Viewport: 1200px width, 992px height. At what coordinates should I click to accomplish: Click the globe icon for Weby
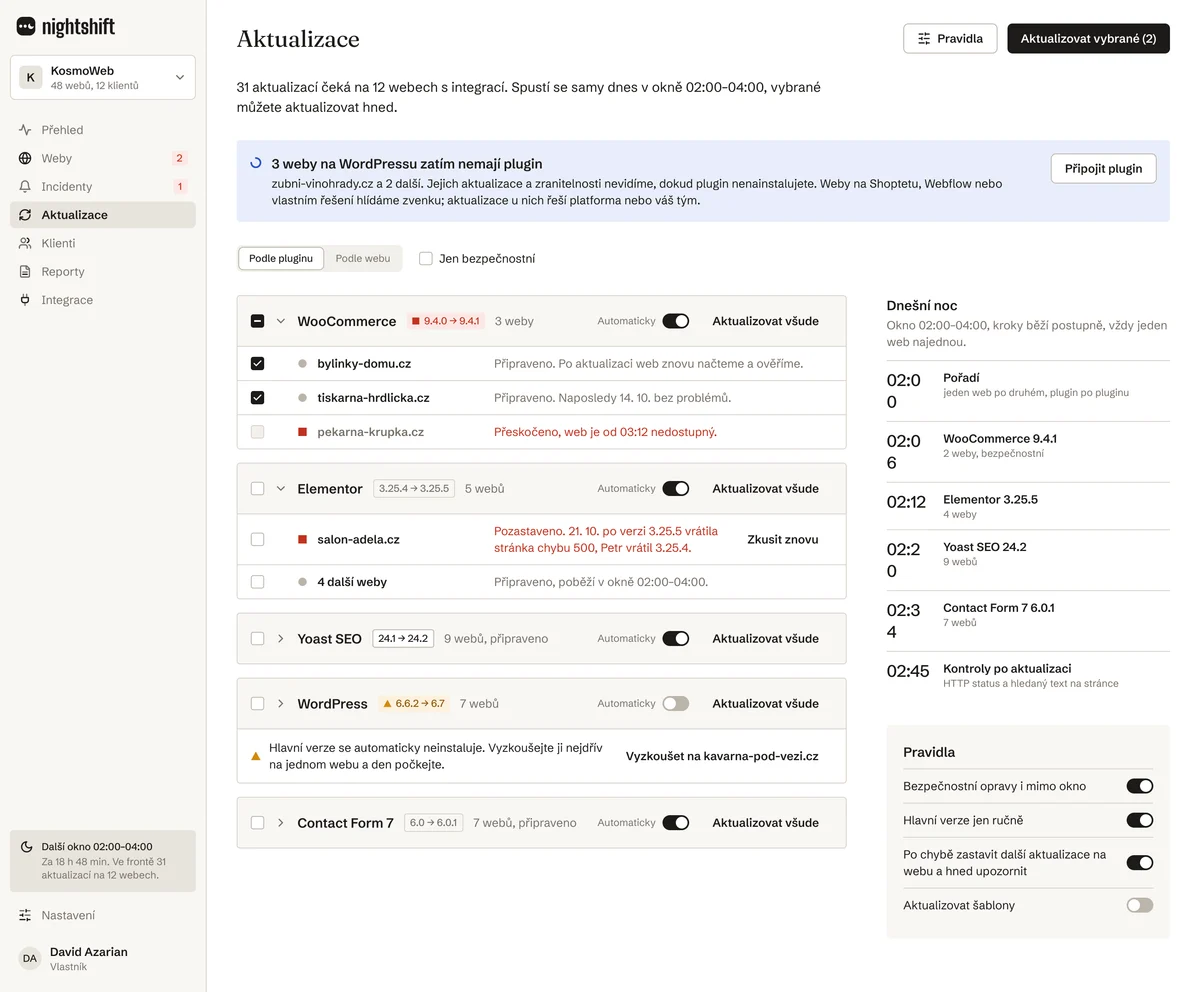click(x=25, y=158)
